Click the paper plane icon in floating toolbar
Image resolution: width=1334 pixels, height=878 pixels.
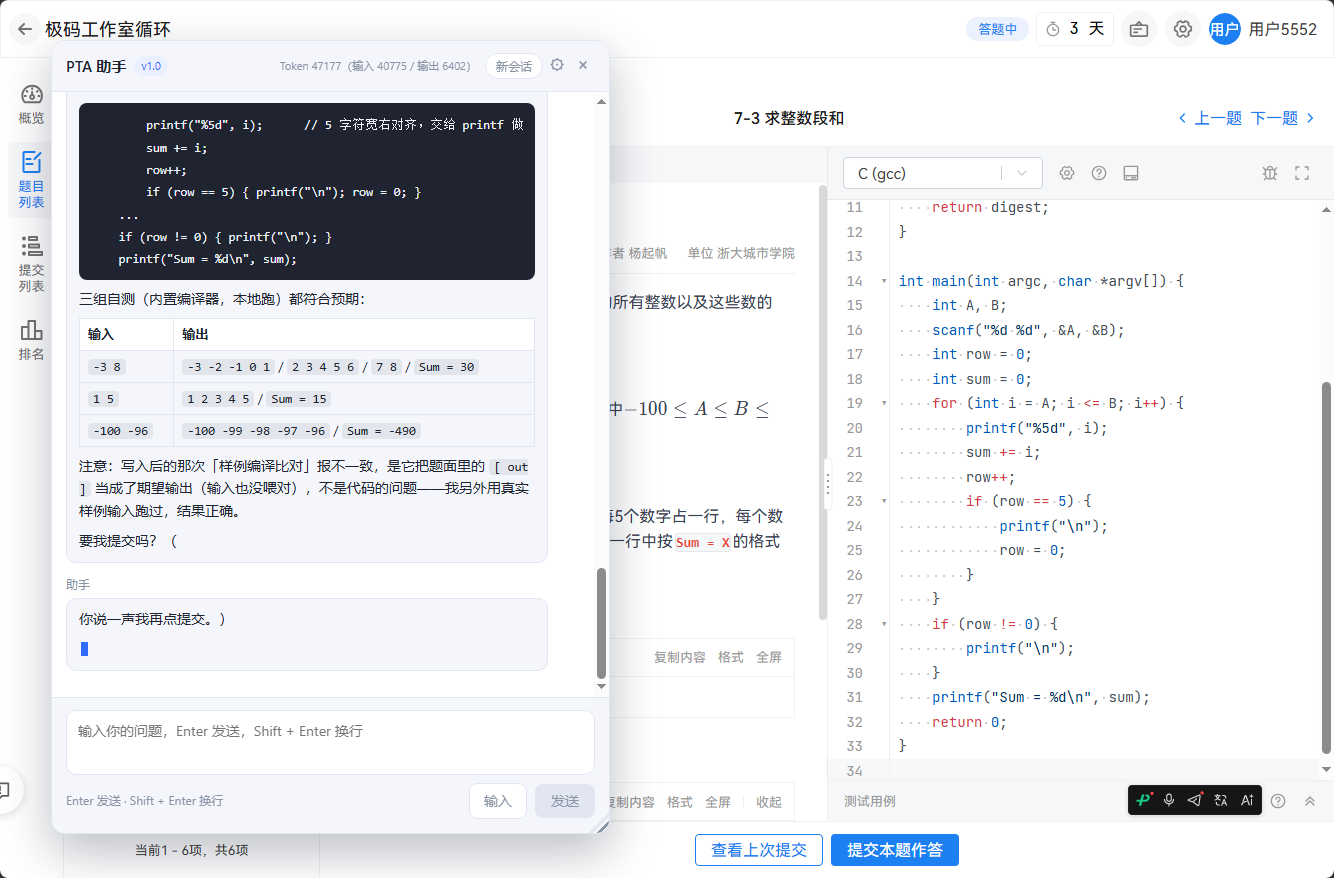pyautogui.click(x=1195, y=800)
